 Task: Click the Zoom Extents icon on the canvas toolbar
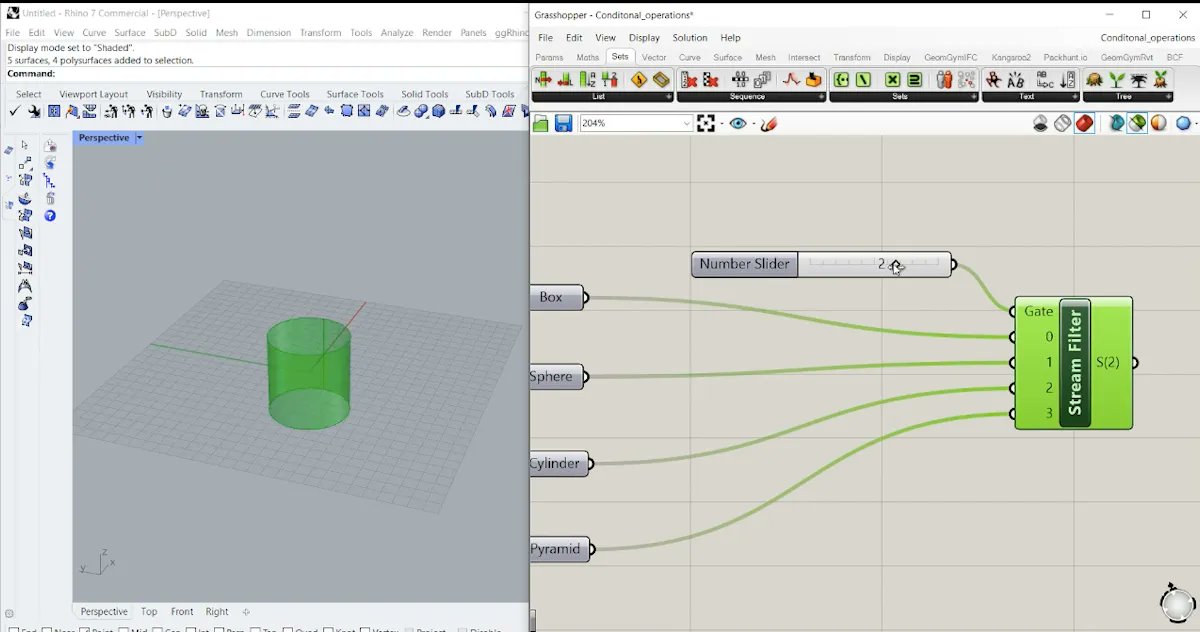coord(706,123)
